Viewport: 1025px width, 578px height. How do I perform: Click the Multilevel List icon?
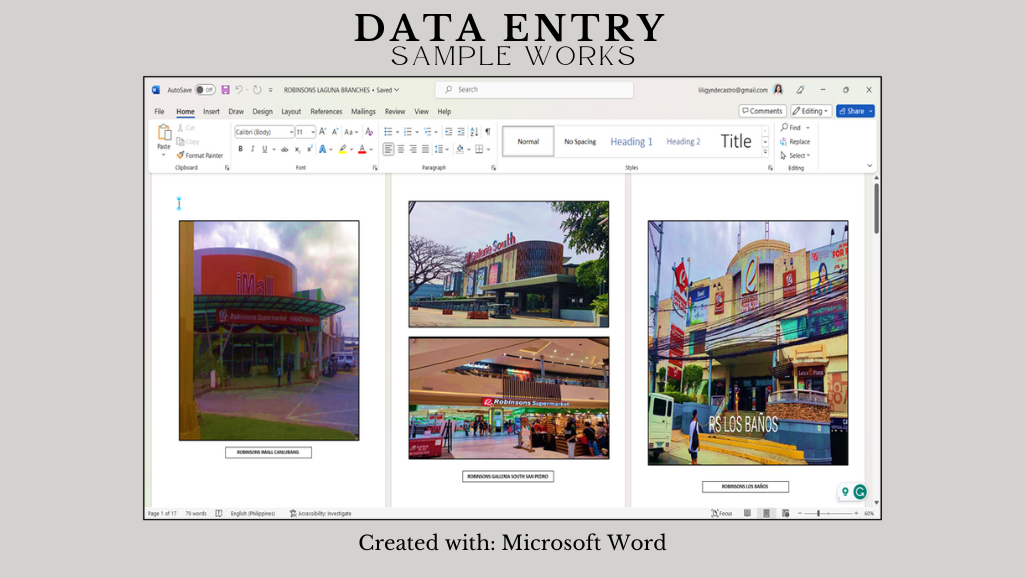click(428, 132)
